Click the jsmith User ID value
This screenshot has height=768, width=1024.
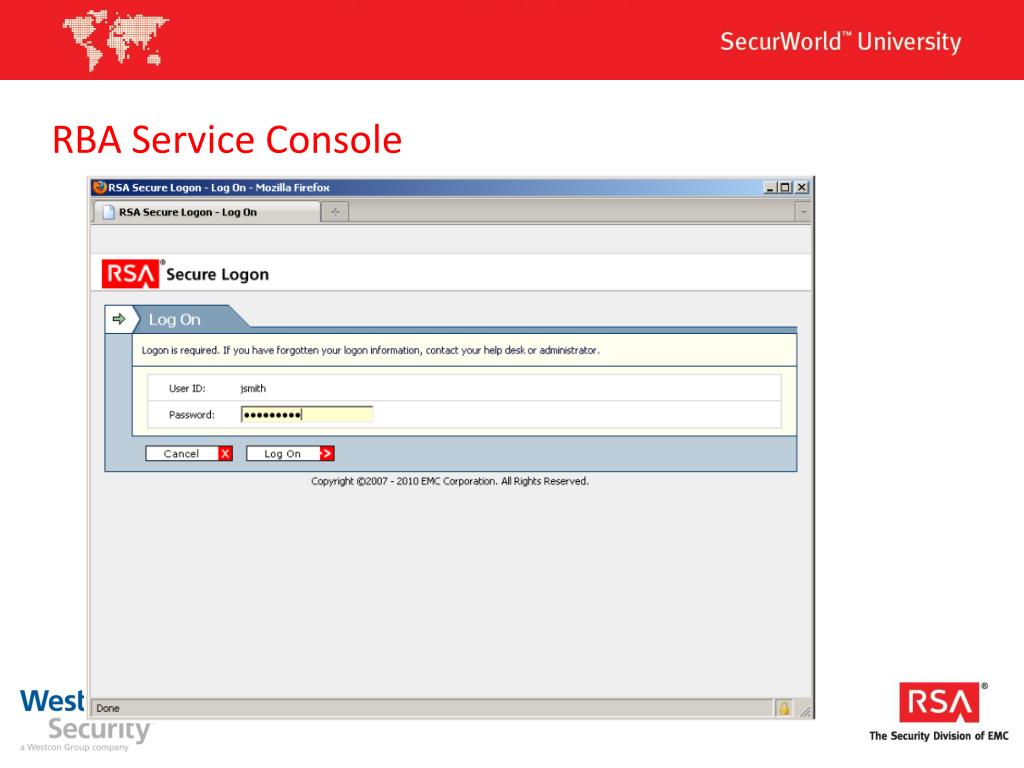tap(253, 389)
